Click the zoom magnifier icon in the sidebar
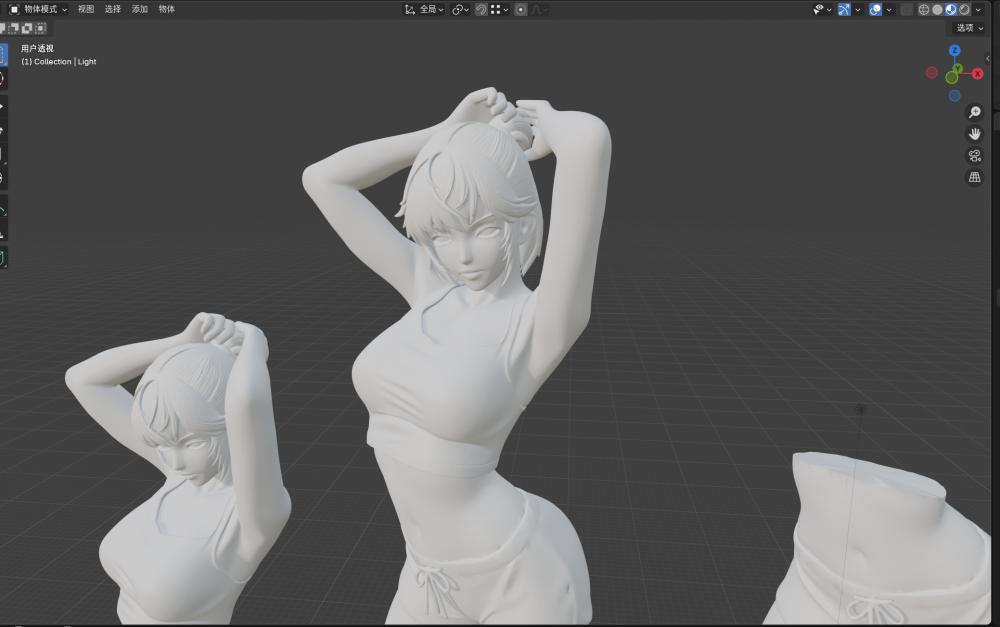Screen dimensions: 1000x627 [975, 111]
